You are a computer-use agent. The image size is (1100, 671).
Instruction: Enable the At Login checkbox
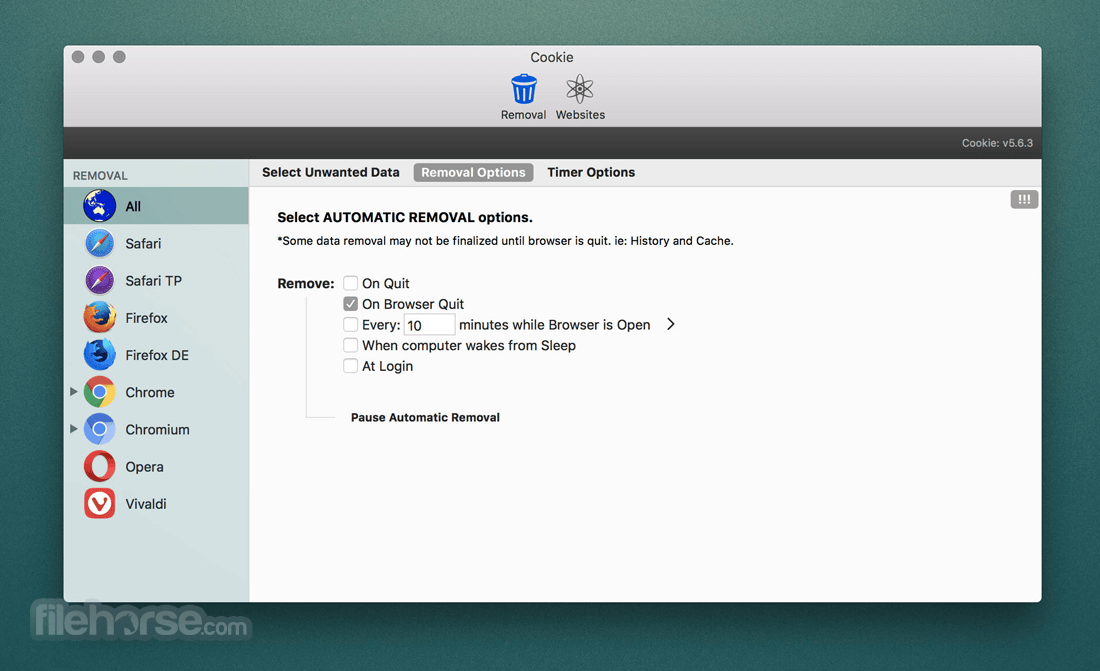[x=350, y=366]
